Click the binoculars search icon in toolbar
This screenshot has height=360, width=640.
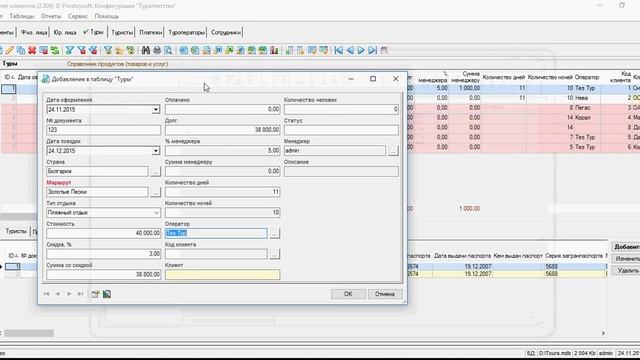pos(146,50)
